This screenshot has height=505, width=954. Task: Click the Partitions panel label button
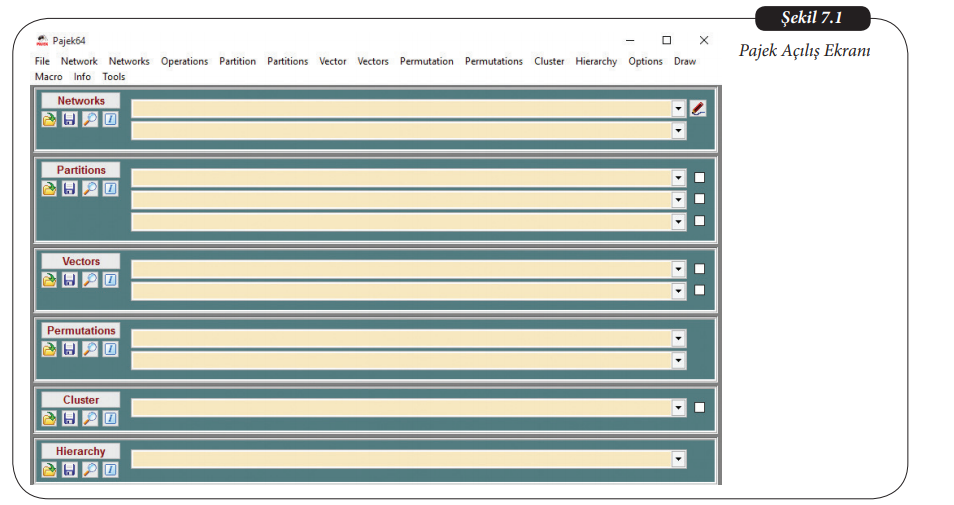click(x=80, y=170)
